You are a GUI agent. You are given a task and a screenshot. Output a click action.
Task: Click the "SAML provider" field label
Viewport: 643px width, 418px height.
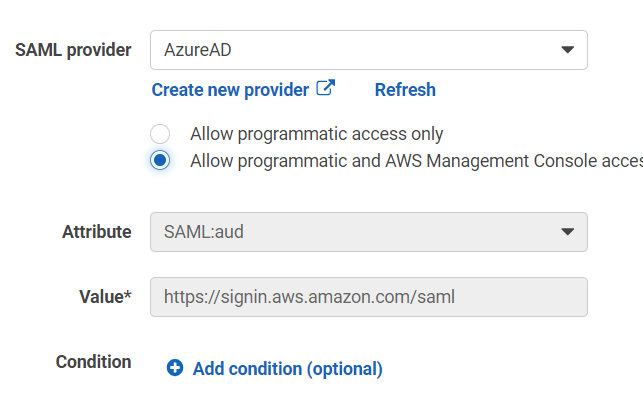point(73,50)
